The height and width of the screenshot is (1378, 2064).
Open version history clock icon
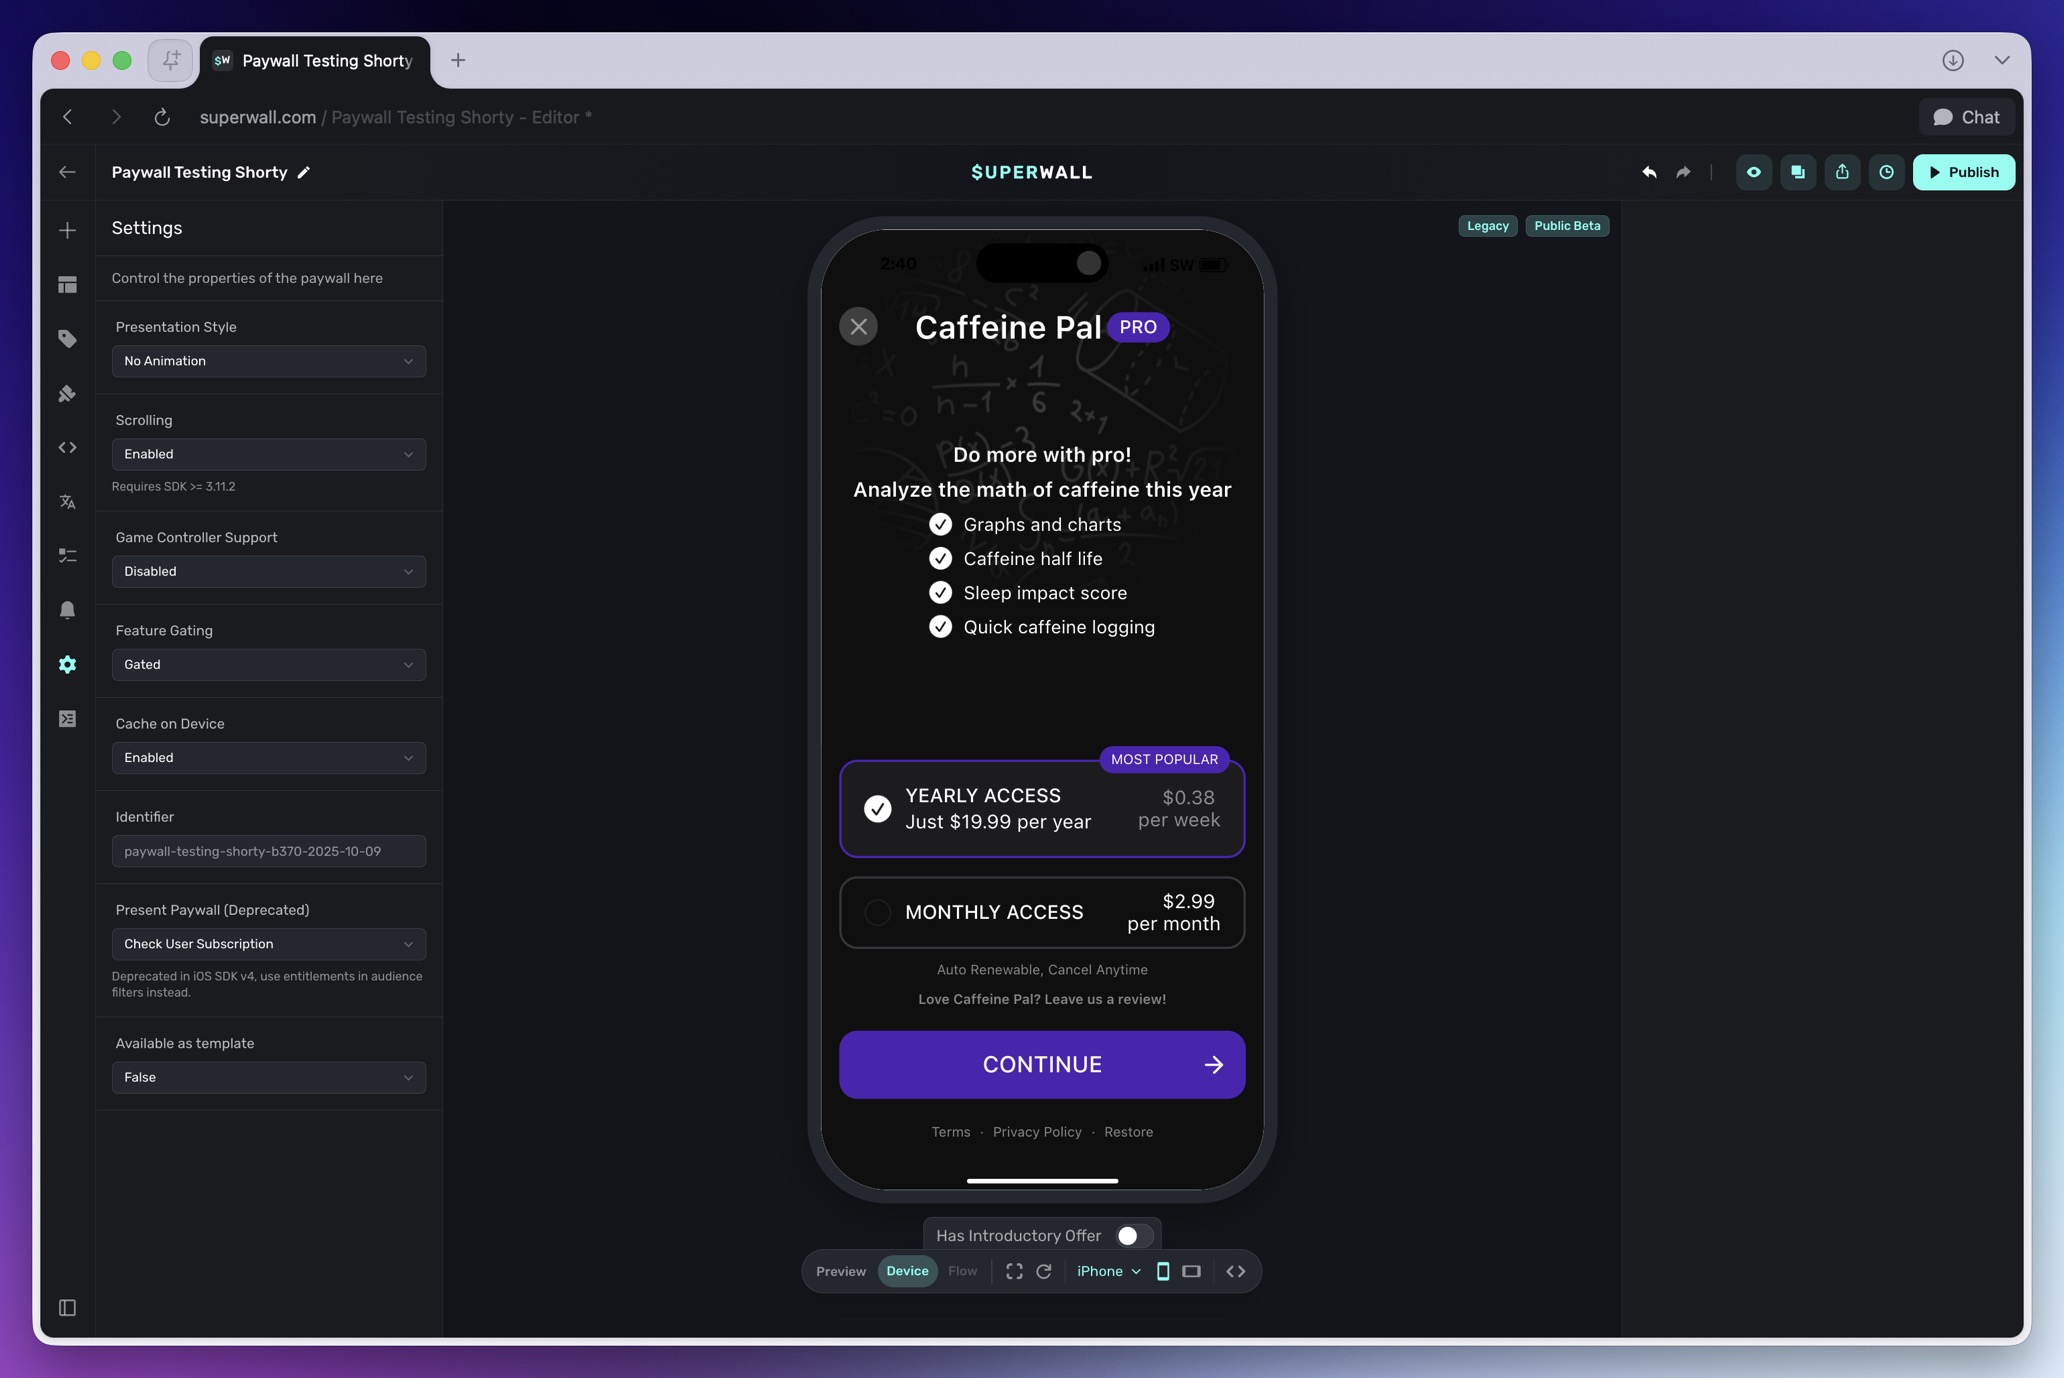pos(1886,172)
